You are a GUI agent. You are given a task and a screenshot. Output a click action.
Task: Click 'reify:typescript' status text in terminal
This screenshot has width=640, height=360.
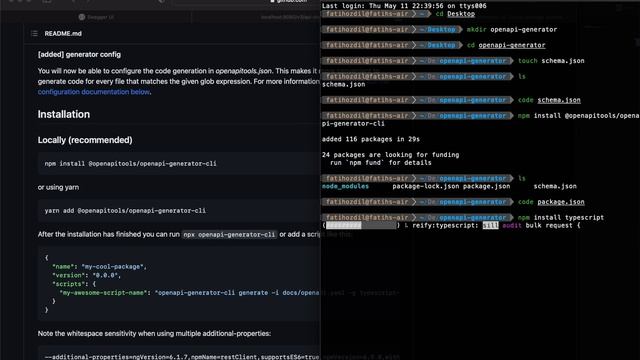445,225
